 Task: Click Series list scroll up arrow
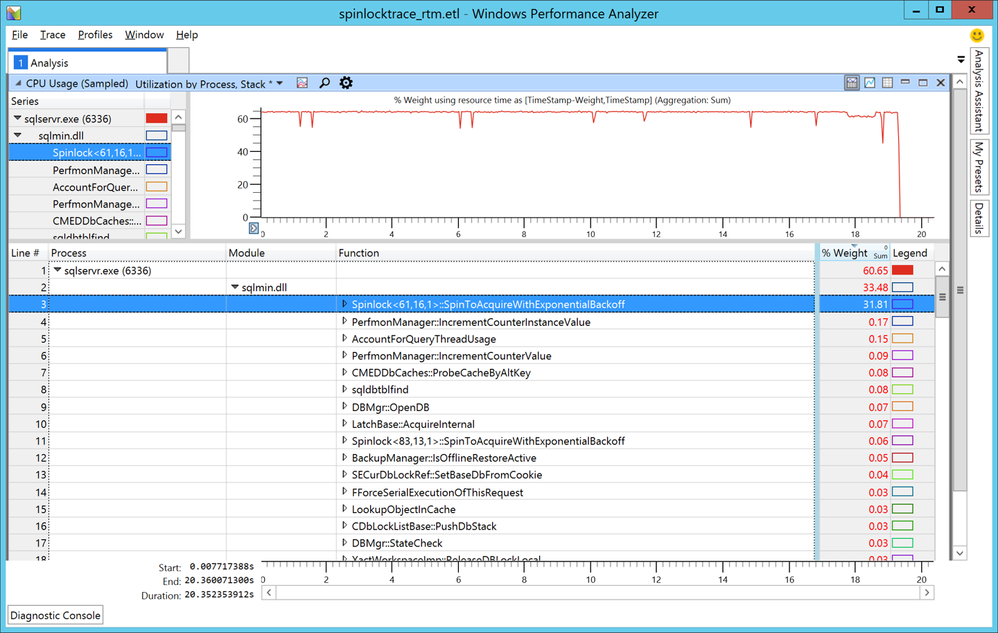(179, 117)
